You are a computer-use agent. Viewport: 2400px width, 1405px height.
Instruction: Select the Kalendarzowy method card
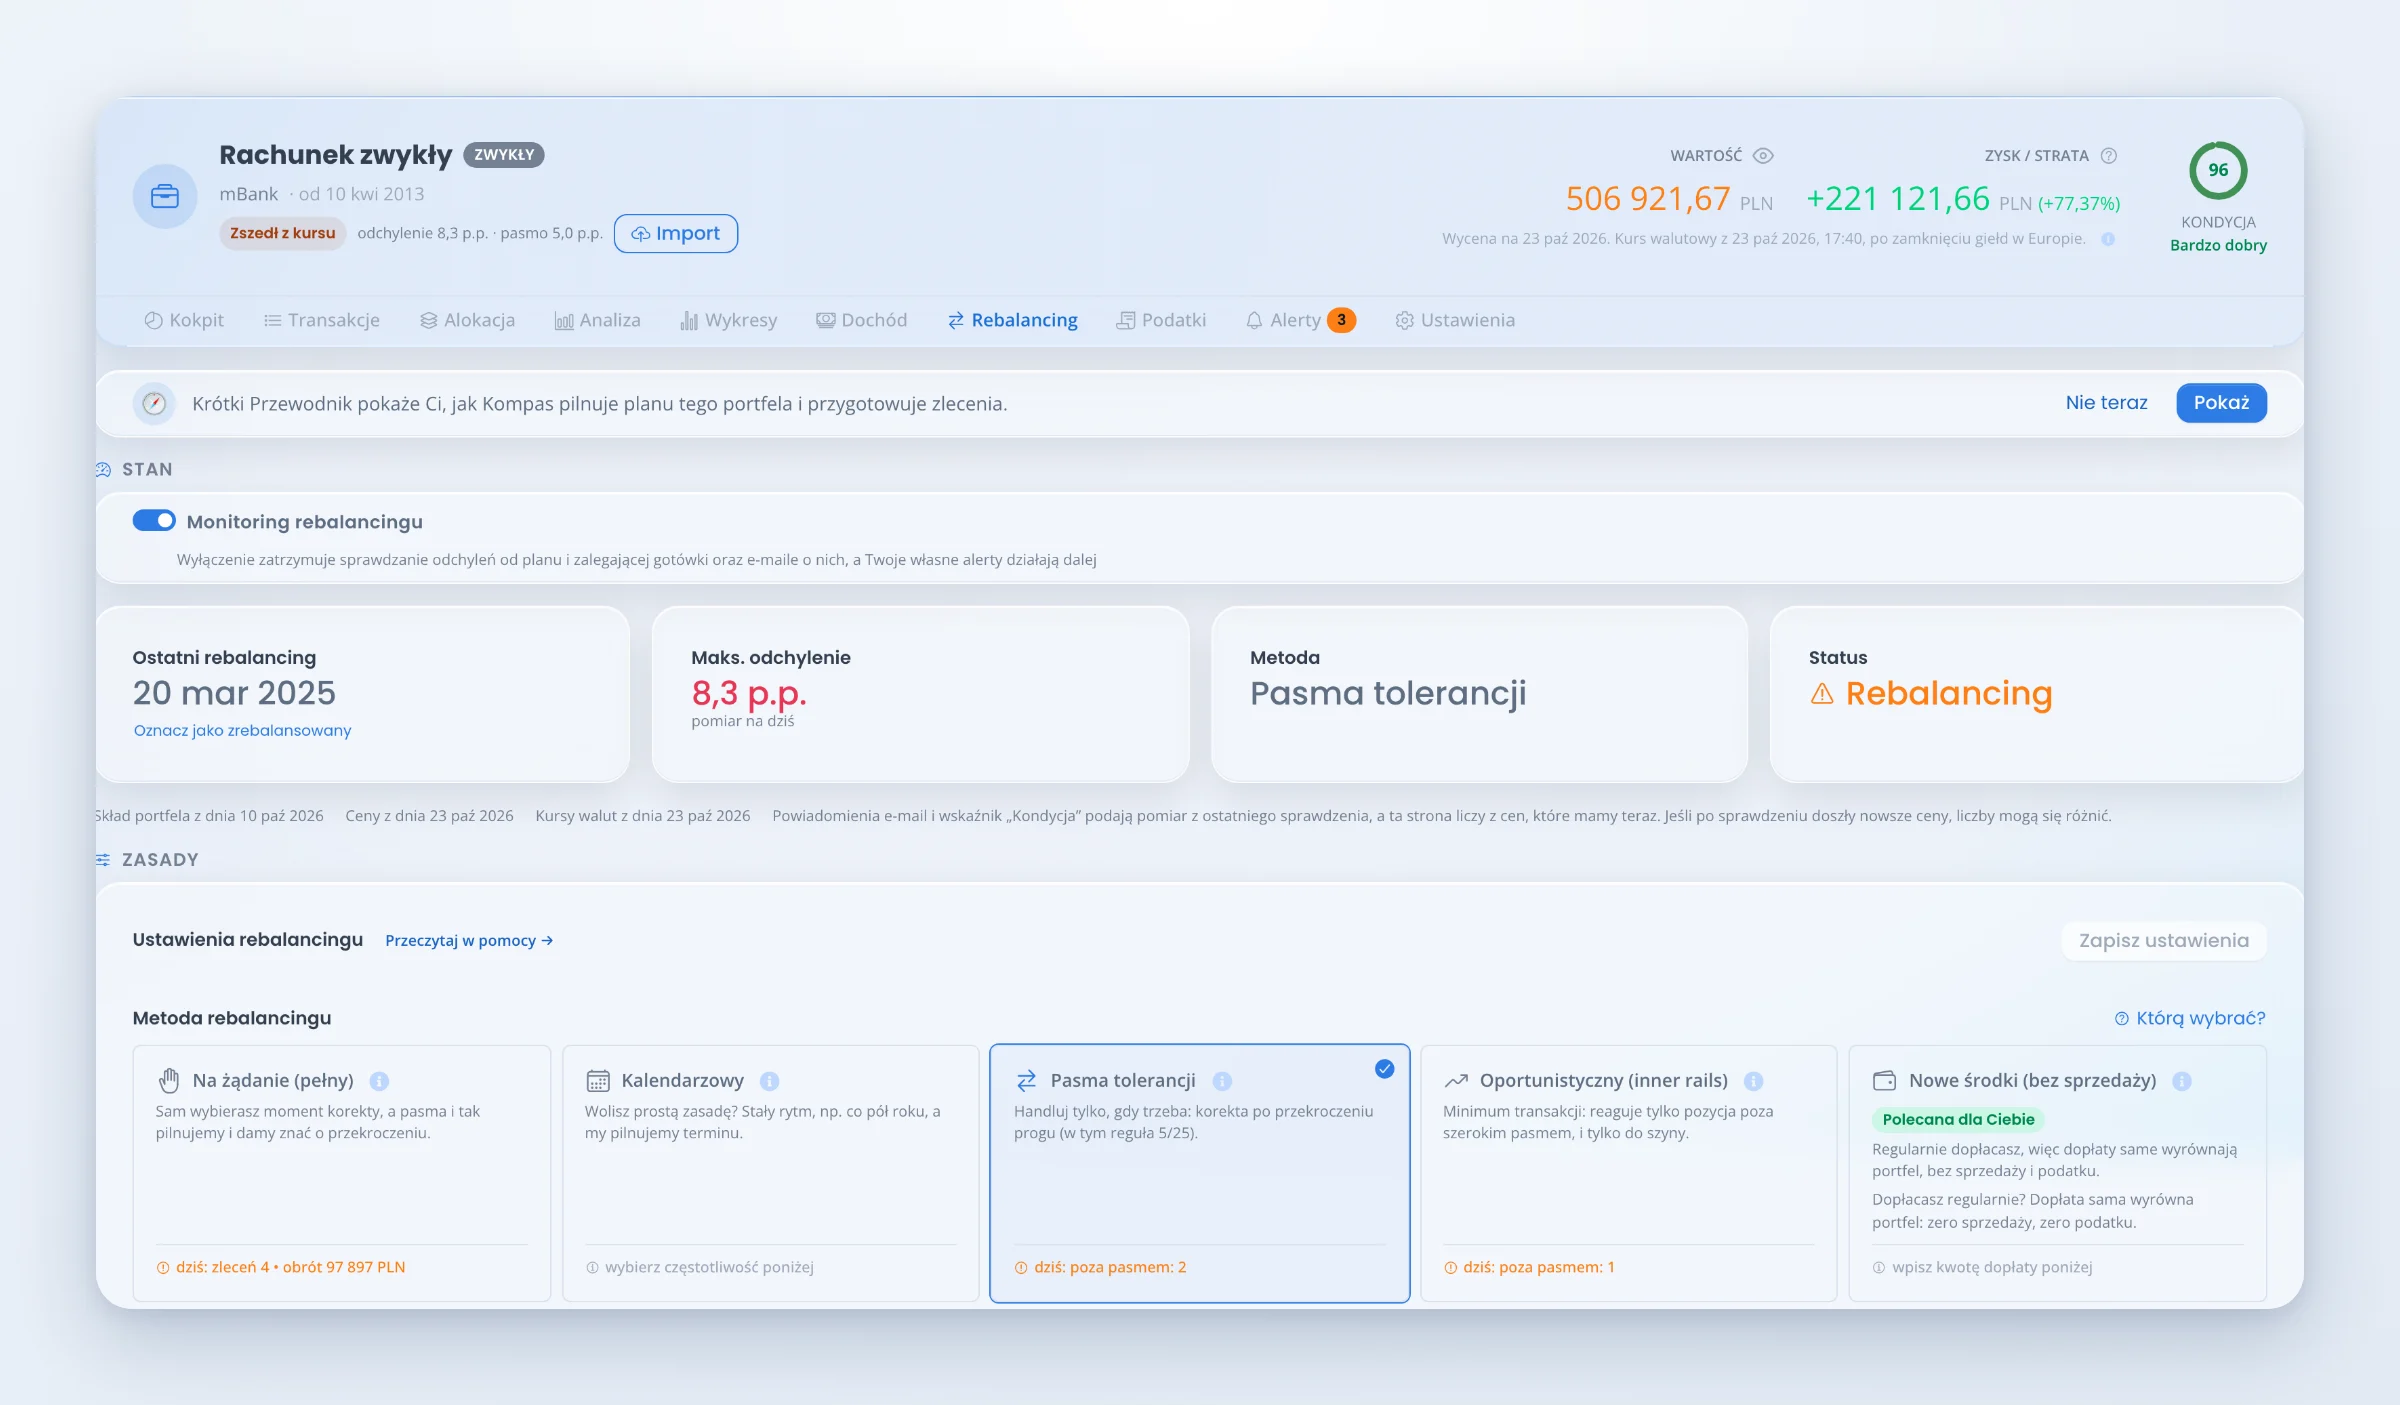click(771, 1173)
